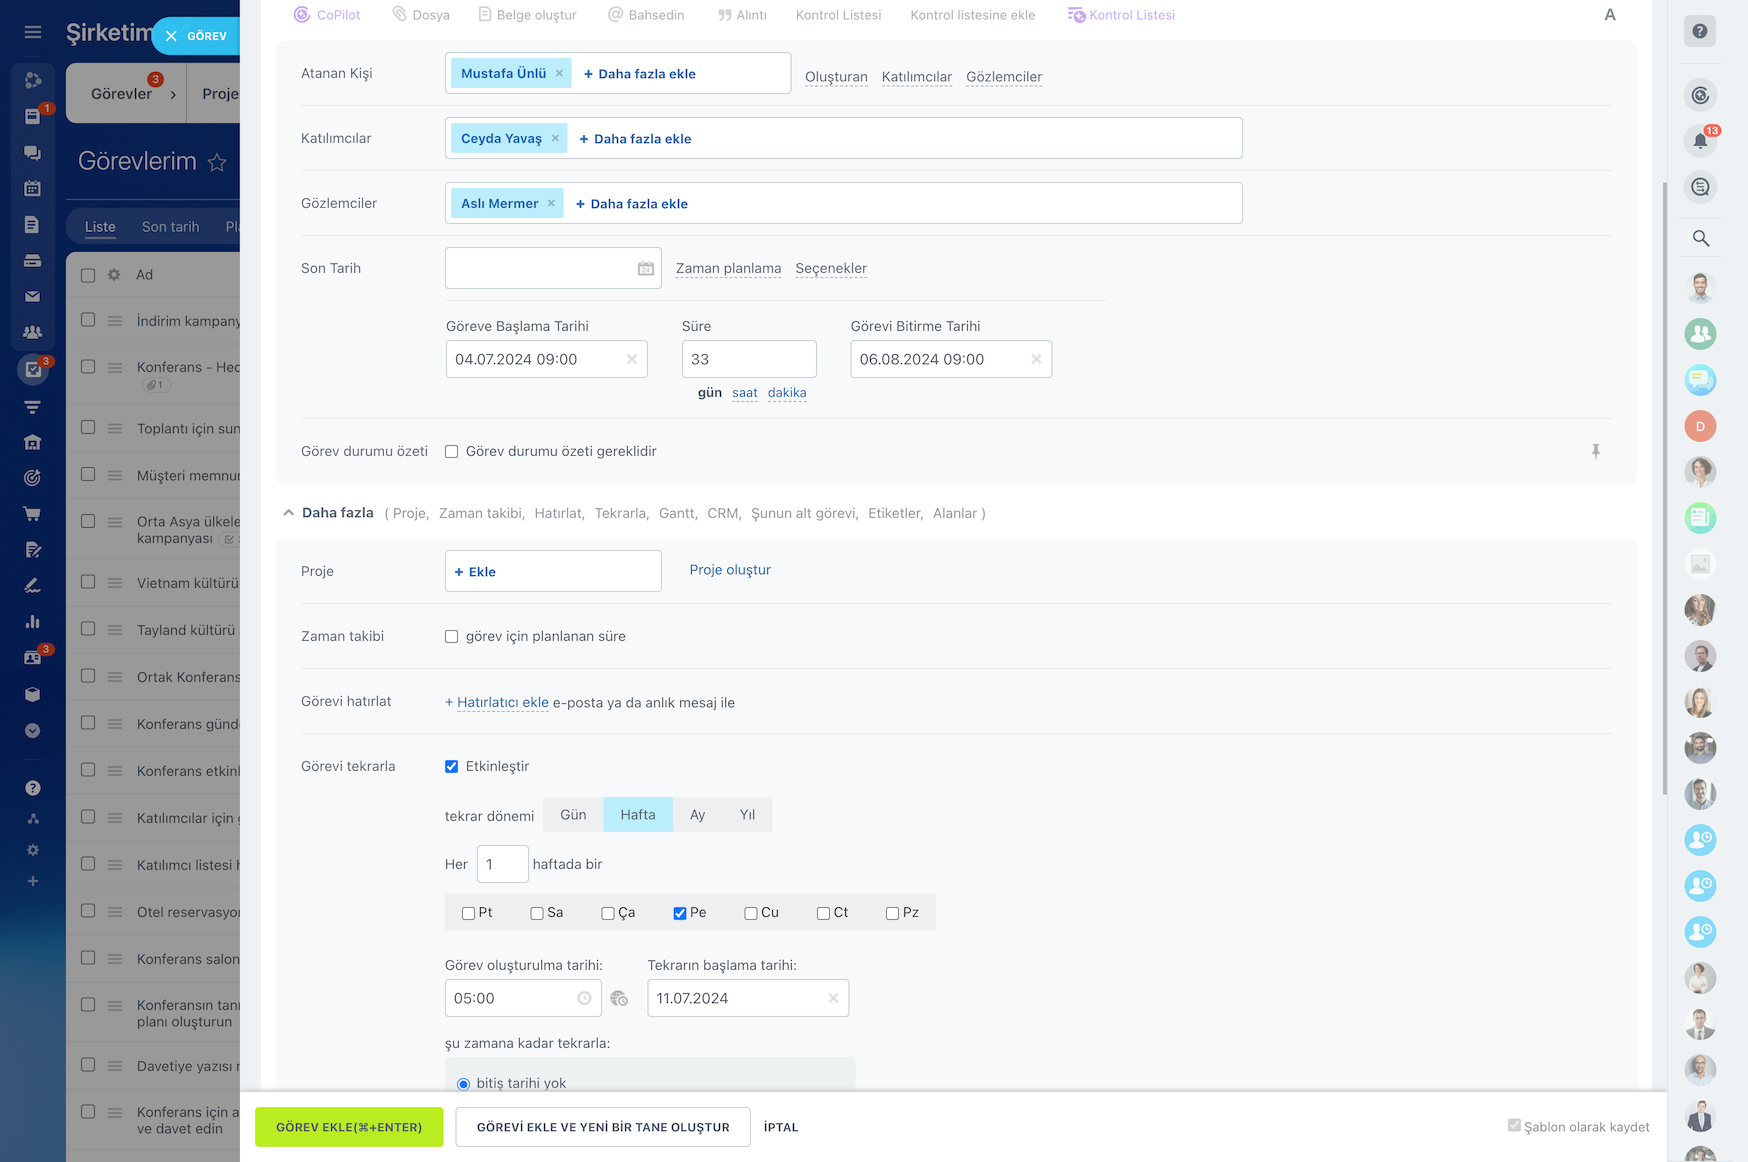Click the Proje oluştur link
1748x1162 pixels.
[x=729, y=570]
